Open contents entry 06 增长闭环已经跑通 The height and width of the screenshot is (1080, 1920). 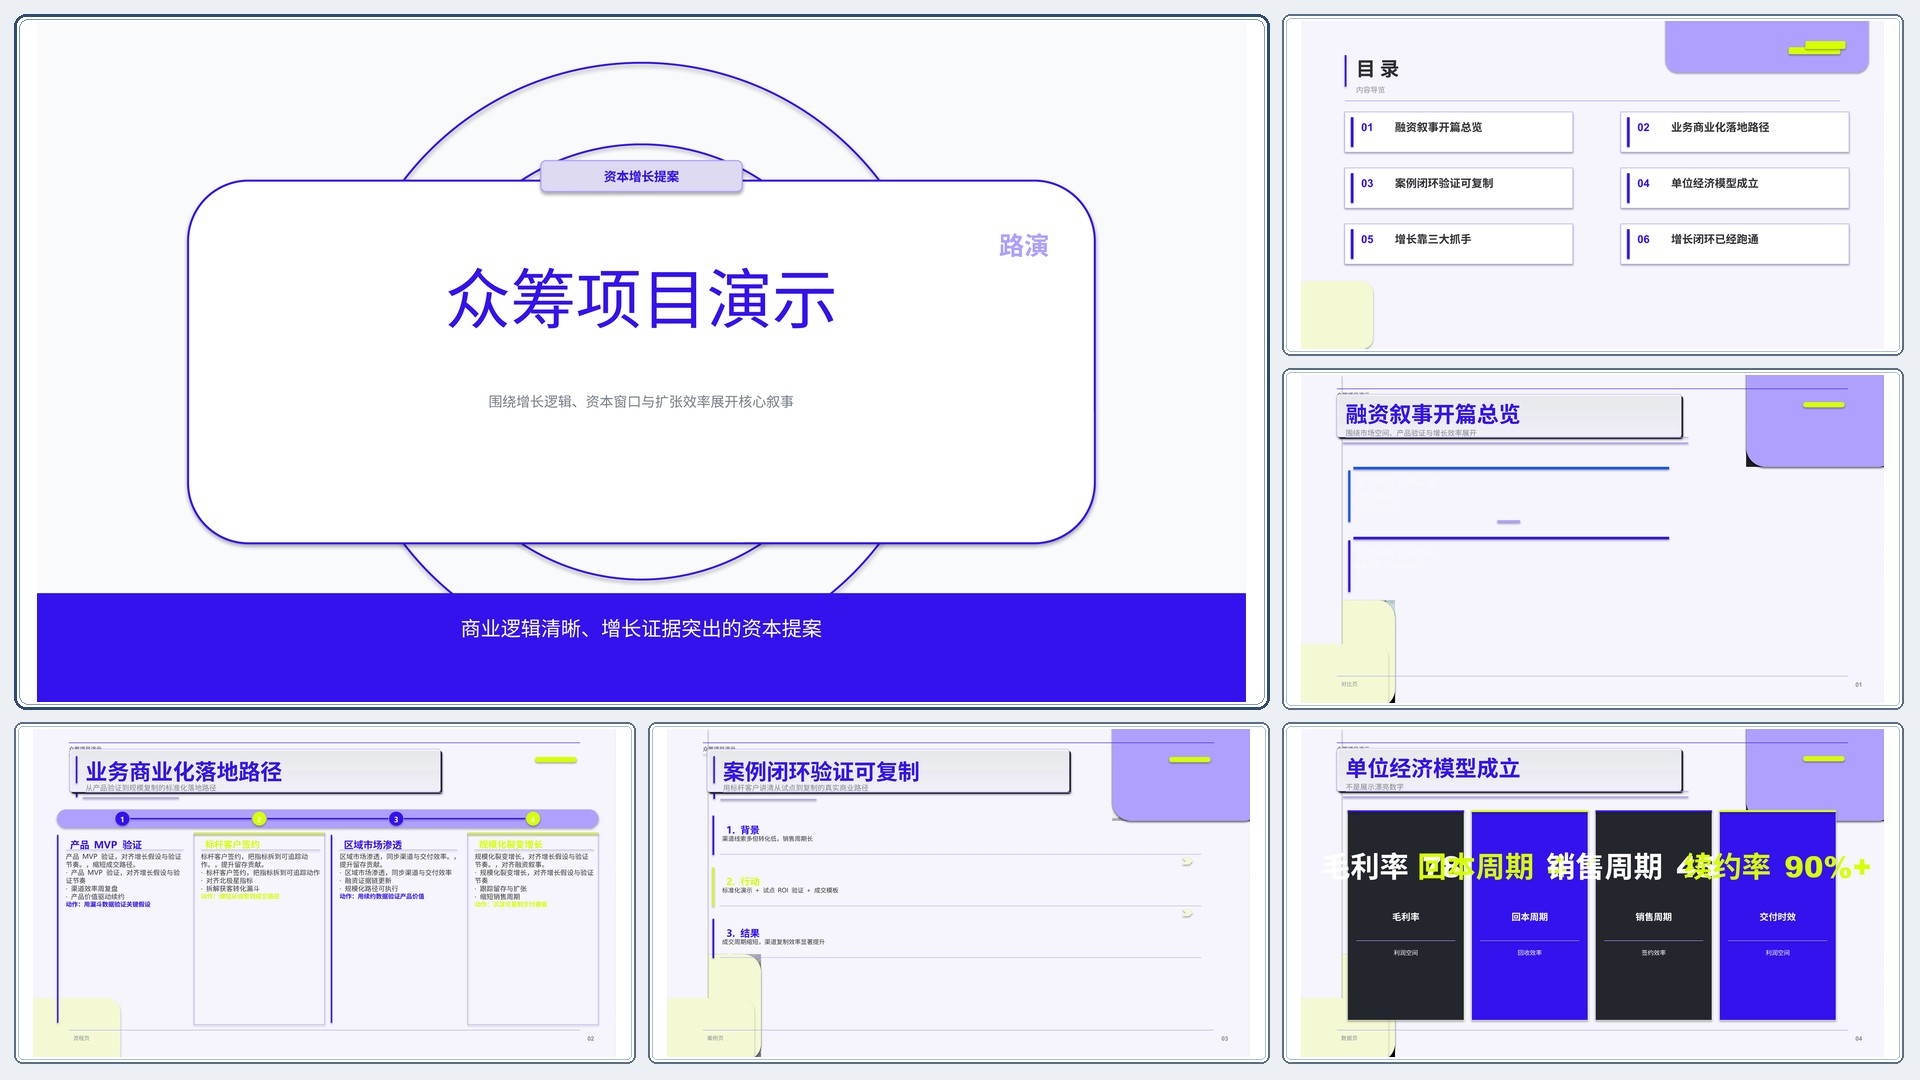coord(1735,244)
